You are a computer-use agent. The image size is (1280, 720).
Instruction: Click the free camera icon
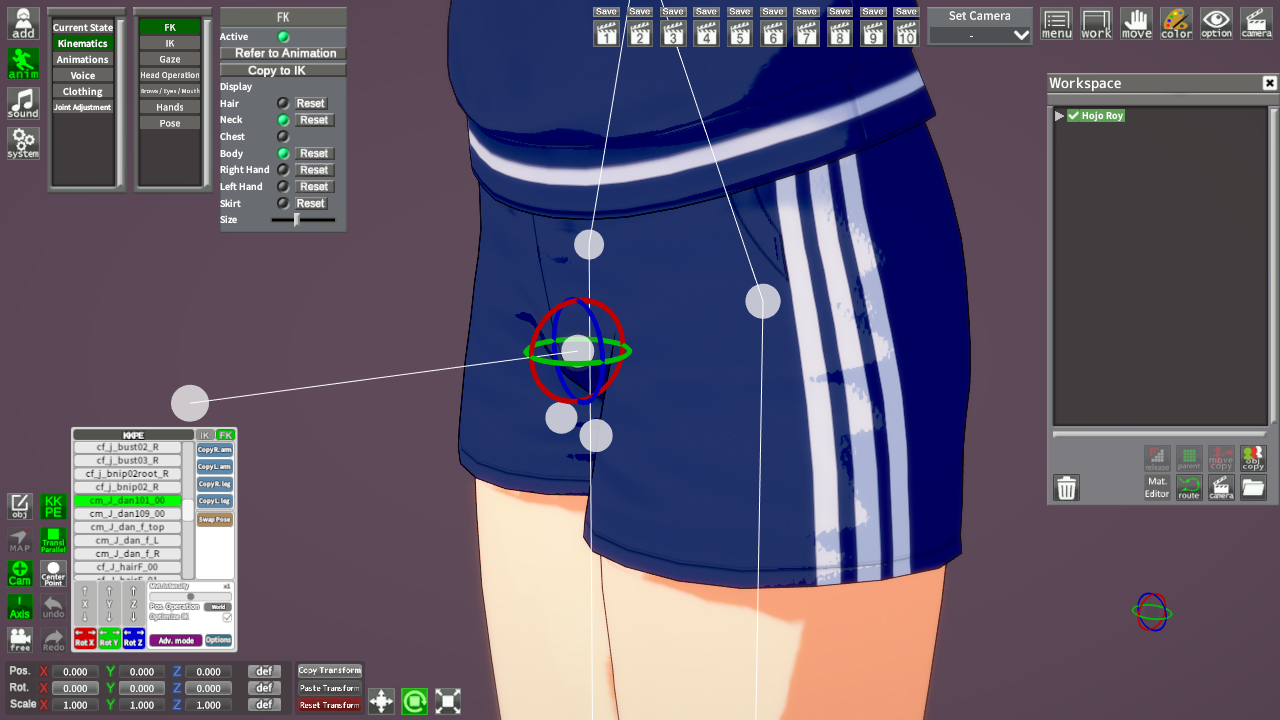20,640
